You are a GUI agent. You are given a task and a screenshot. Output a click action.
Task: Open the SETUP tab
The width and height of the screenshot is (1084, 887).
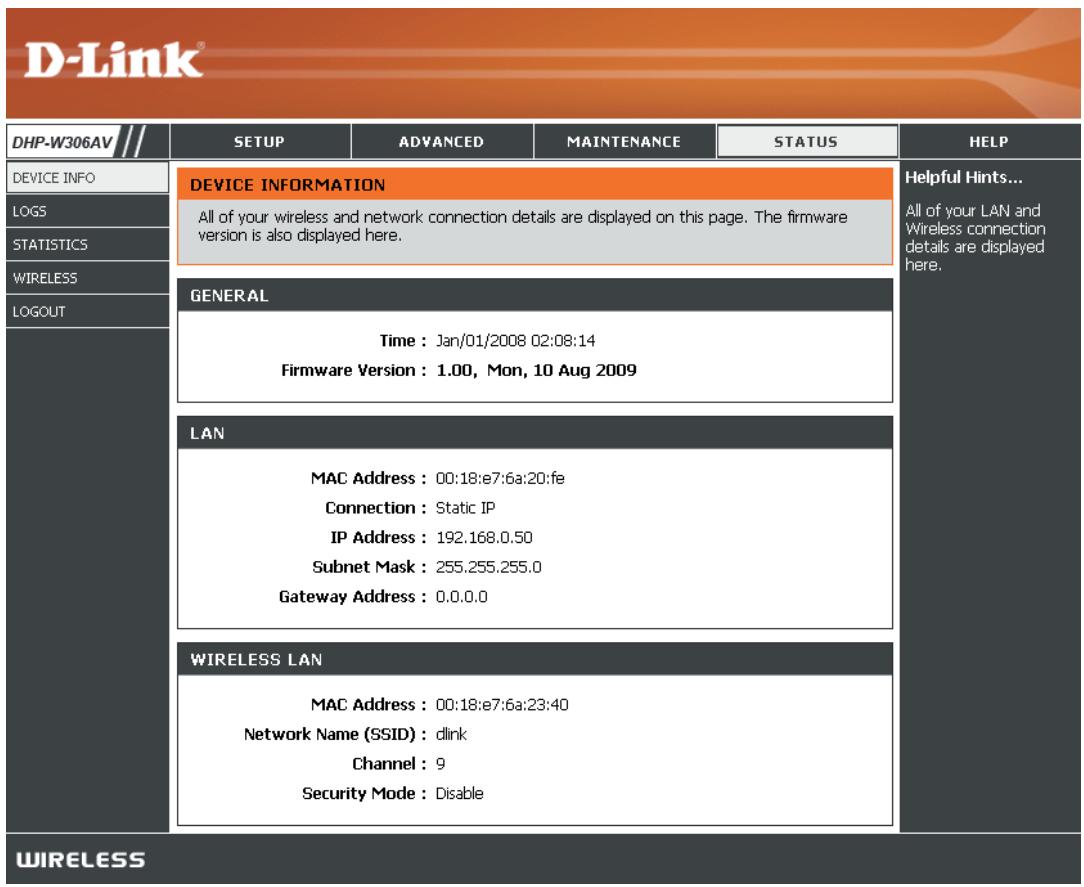point(260,142)
